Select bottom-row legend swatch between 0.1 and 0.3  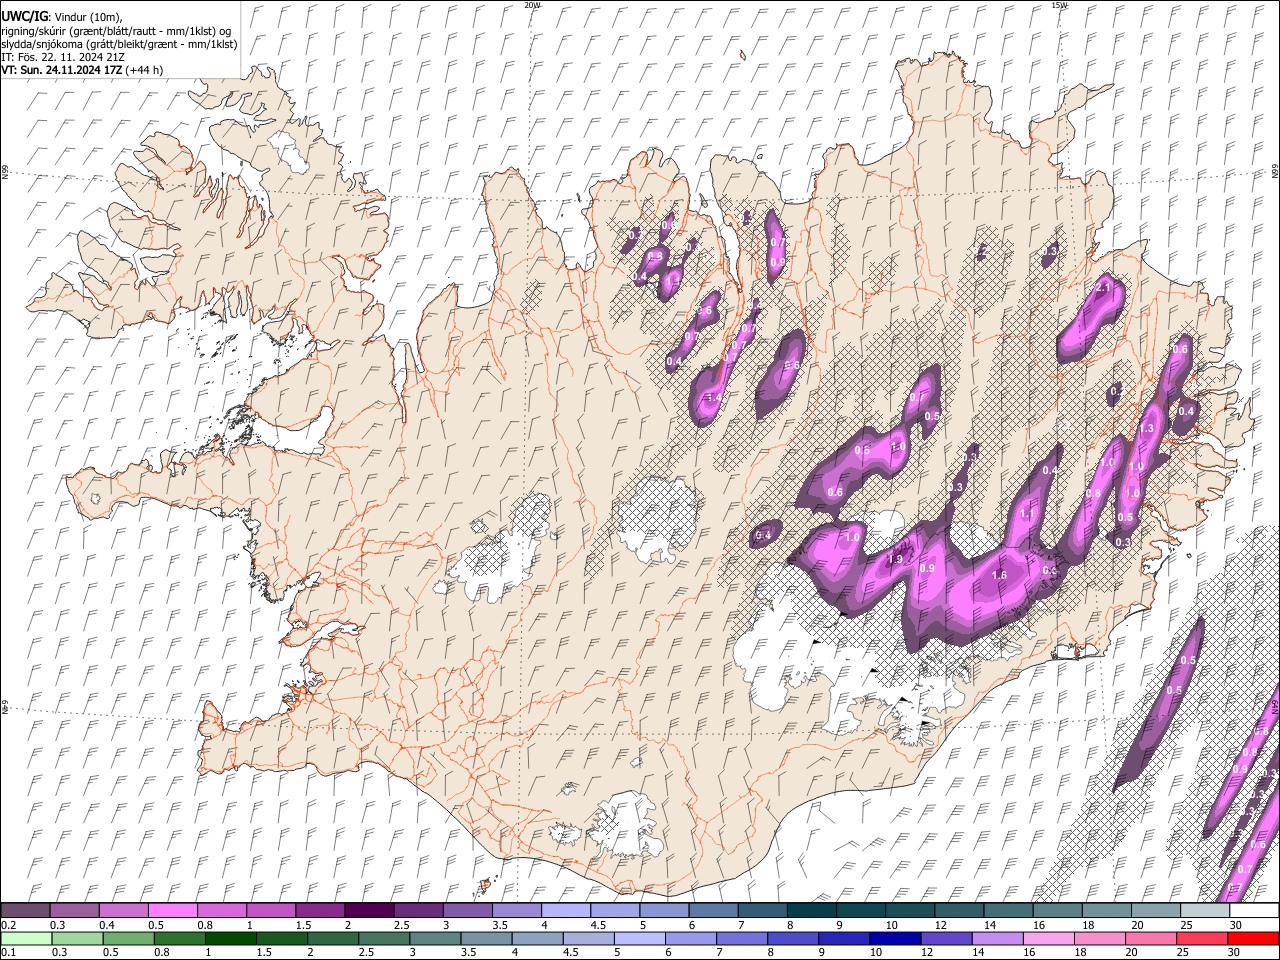[25, 938]
